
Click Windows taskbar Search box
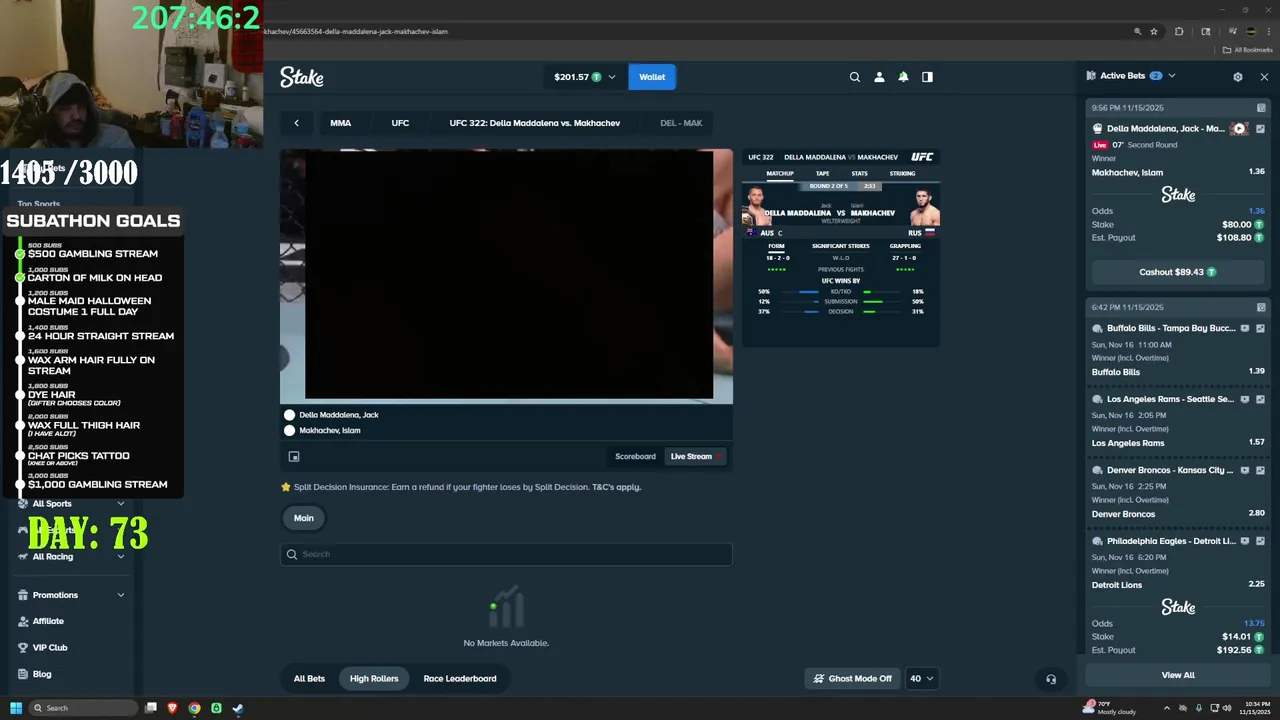[x=84, y=708]
